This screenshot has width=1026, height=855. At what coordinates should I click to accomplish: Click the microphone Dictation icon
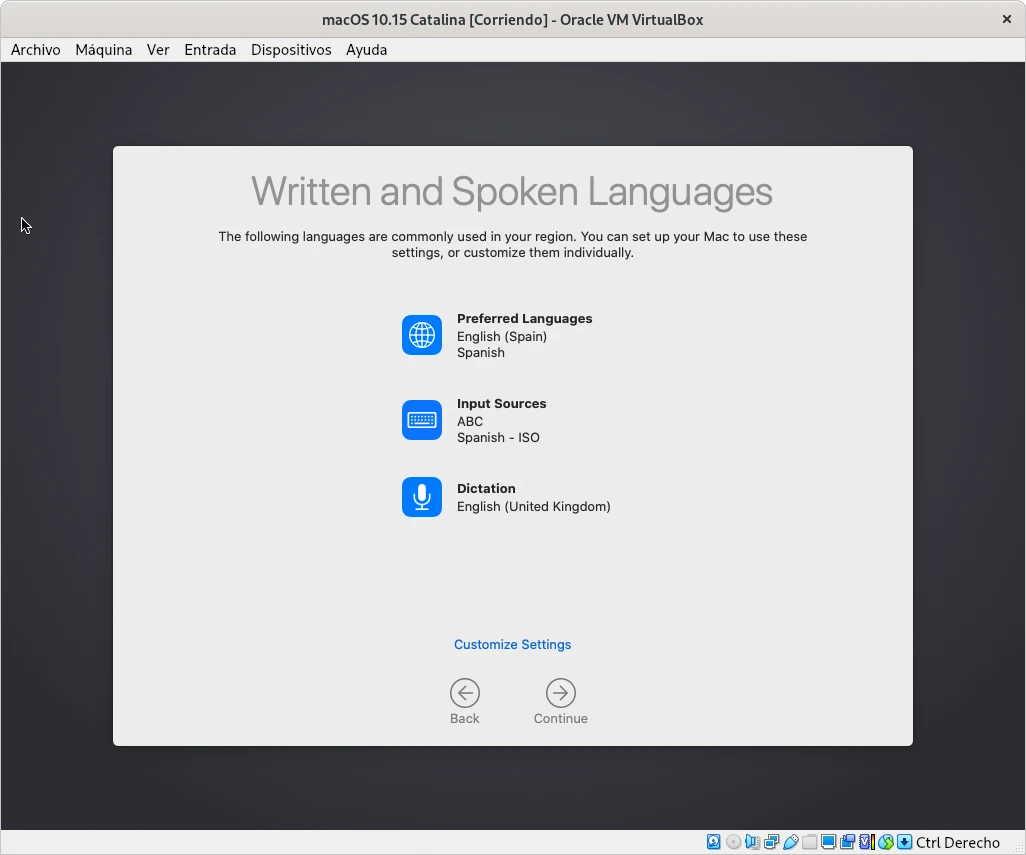(x=422, y=497)
